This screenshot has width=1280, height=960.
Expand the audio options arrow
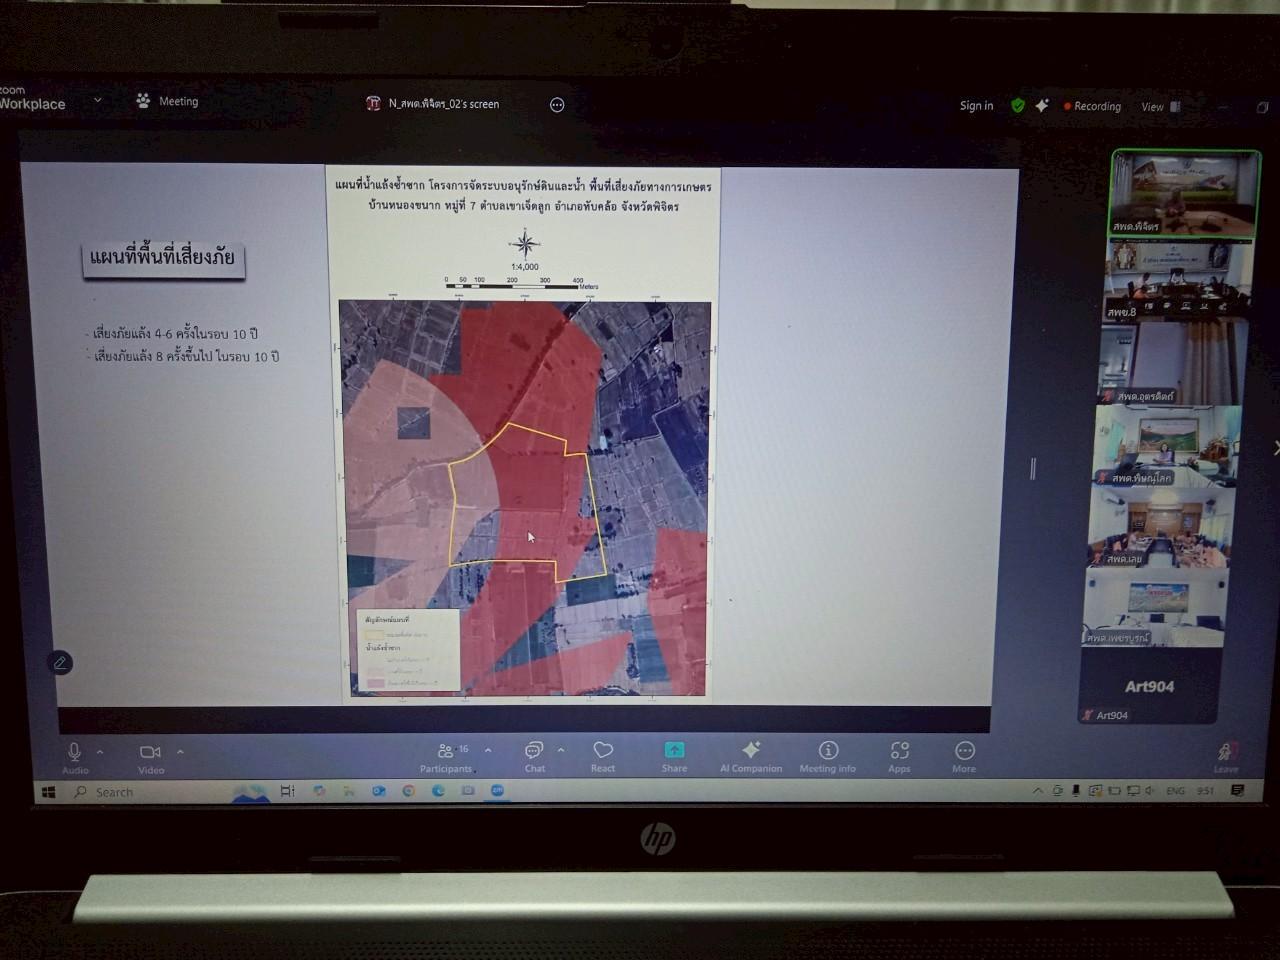tap(100, 752)
